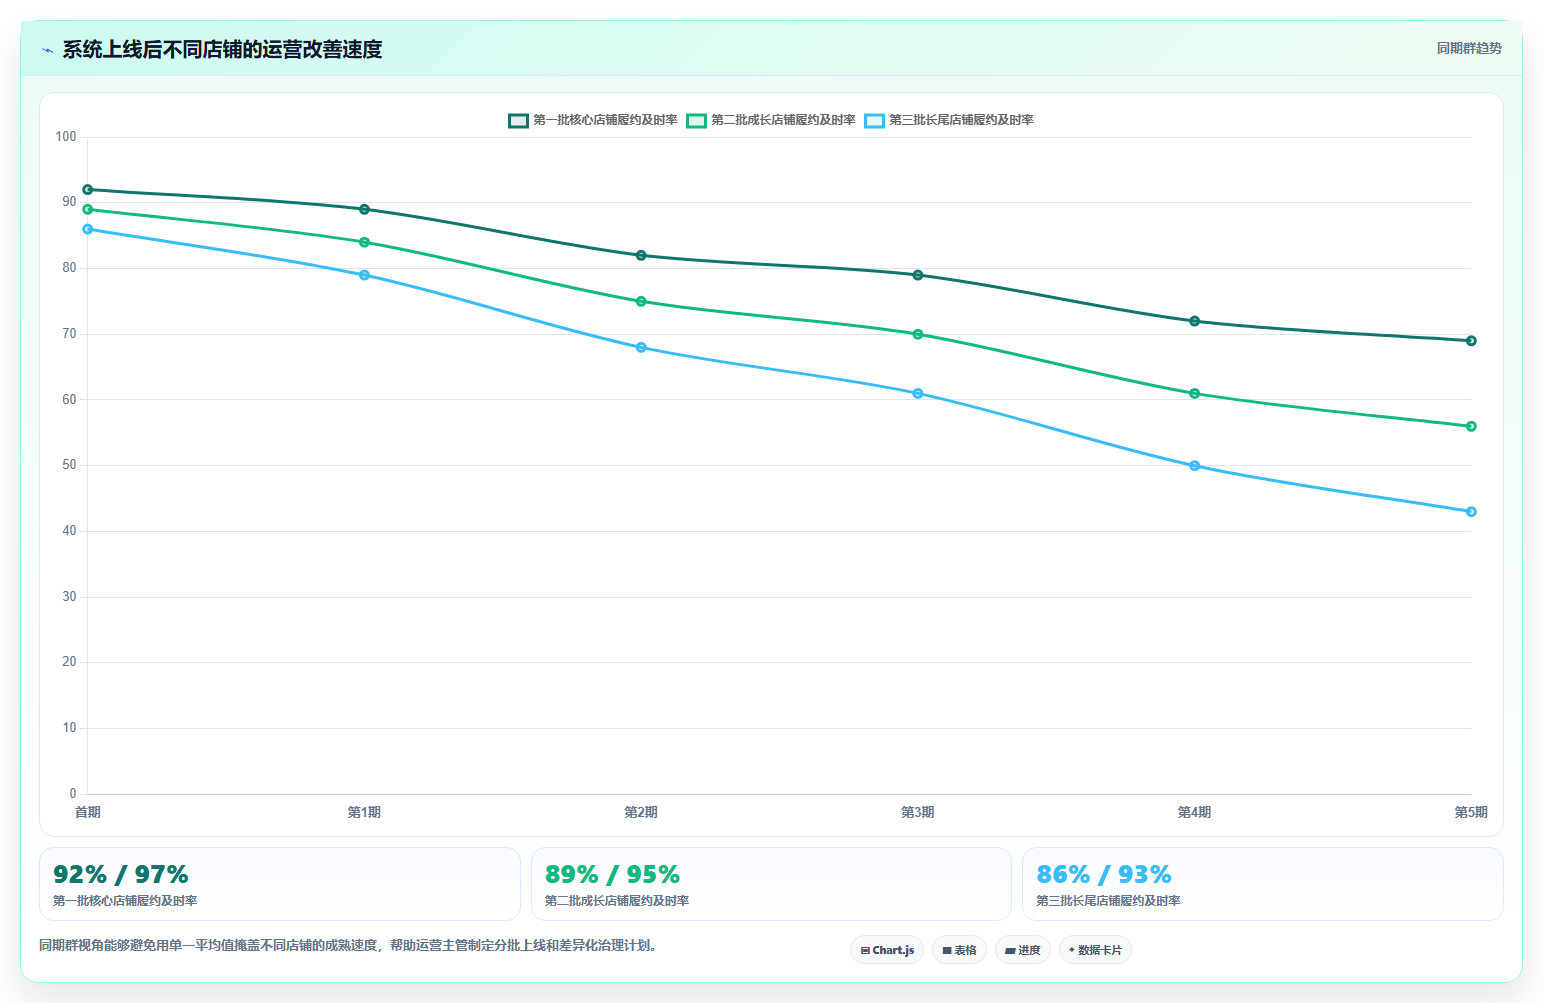Toggle the 第一批核心店铺履约及时率 legend swatch

click(518, 121)
